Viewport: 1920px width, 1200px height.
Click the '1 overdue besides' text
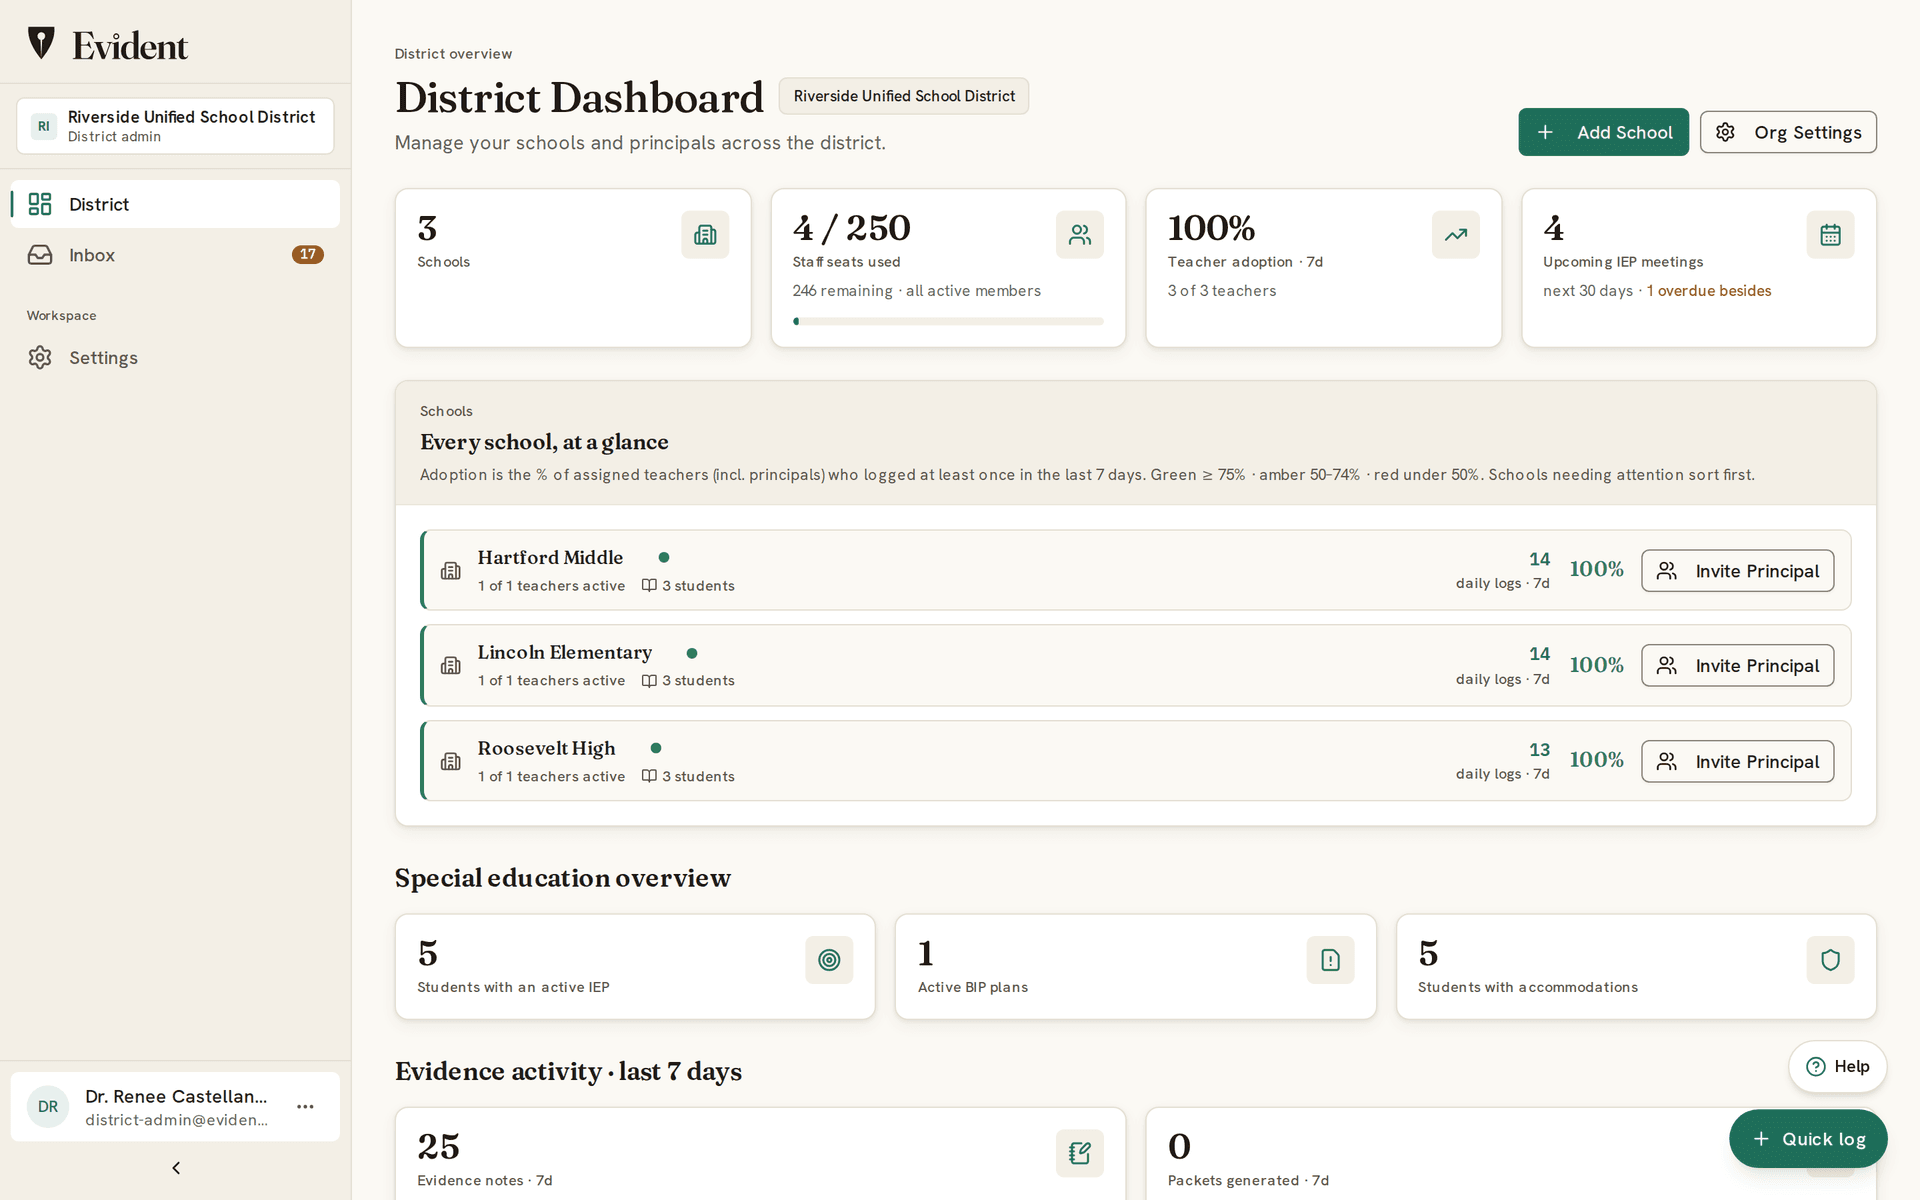click(x=1709, y=291)
